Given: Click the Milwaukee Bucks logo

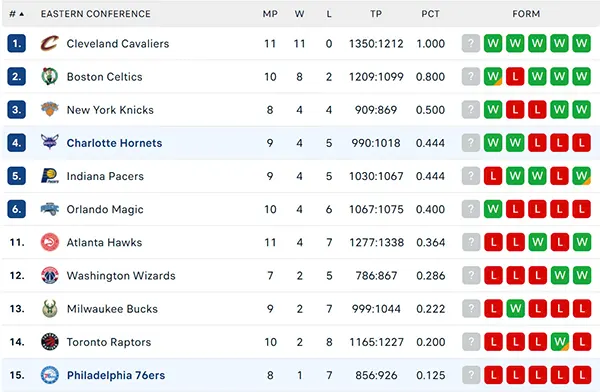Looking at the screenshot, I should tap(50, 309).
